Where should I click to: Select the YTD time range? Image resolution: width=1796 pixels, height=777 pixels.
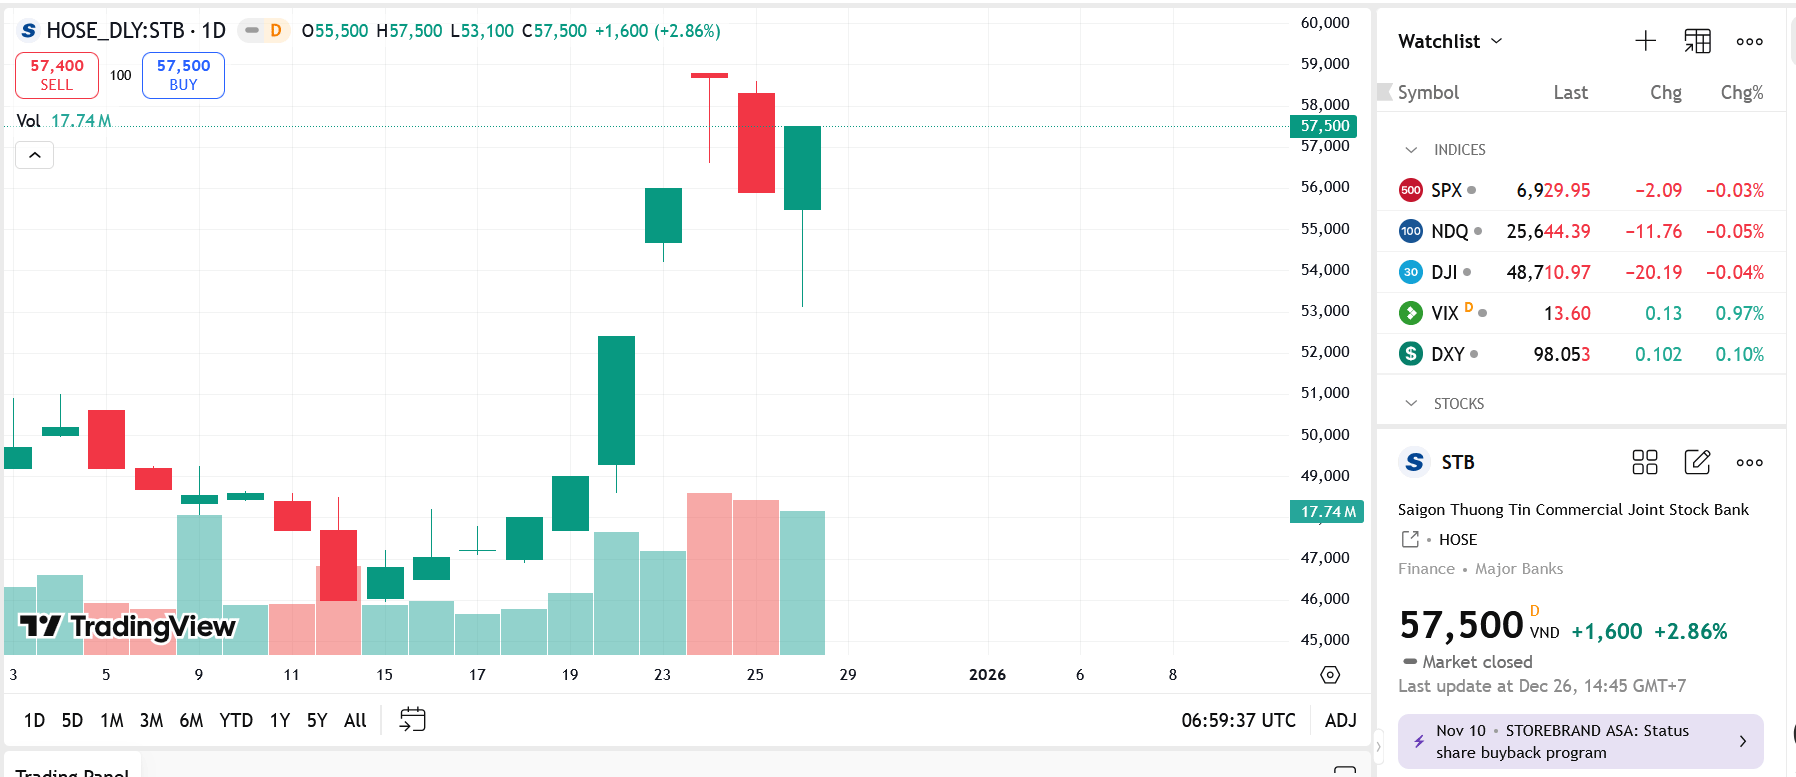236,720
